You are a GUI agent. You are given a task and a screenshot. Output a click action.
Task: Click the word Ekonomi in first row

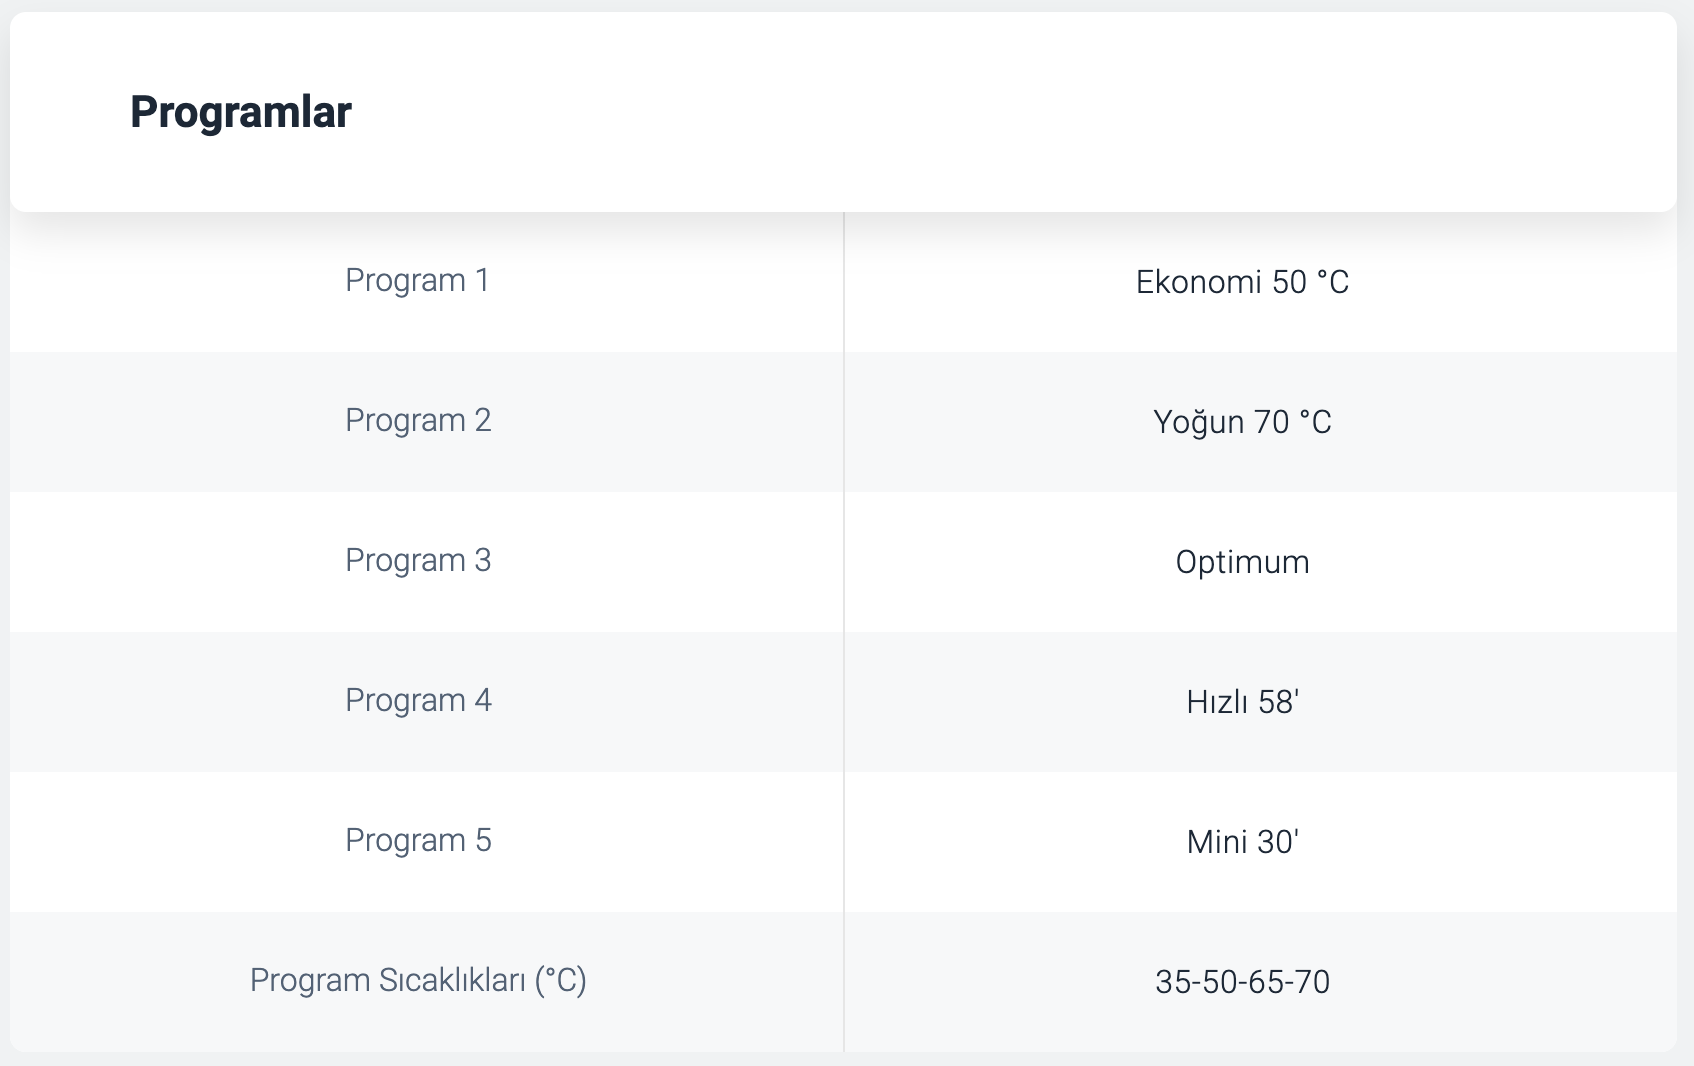pos(1198,282)
